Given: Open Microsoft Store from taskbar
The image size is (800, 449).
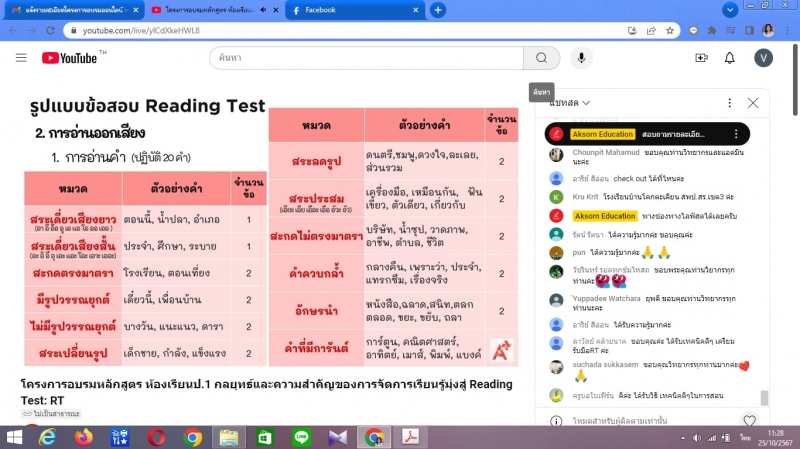Looking at the screenshot, I should tap(265, 437).
